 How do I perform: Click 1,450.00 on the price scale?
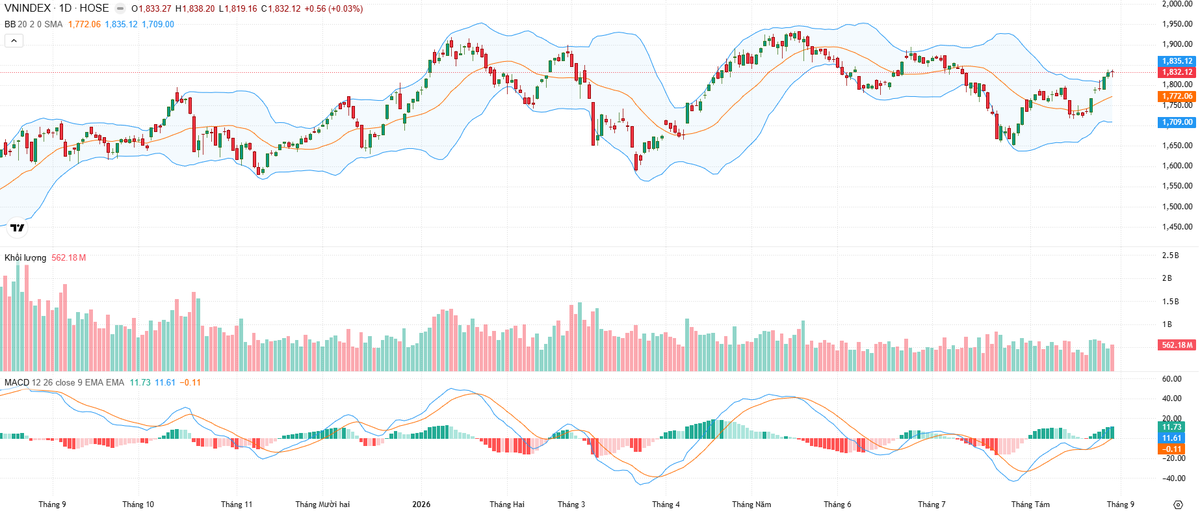click(x=1177, y=226)
